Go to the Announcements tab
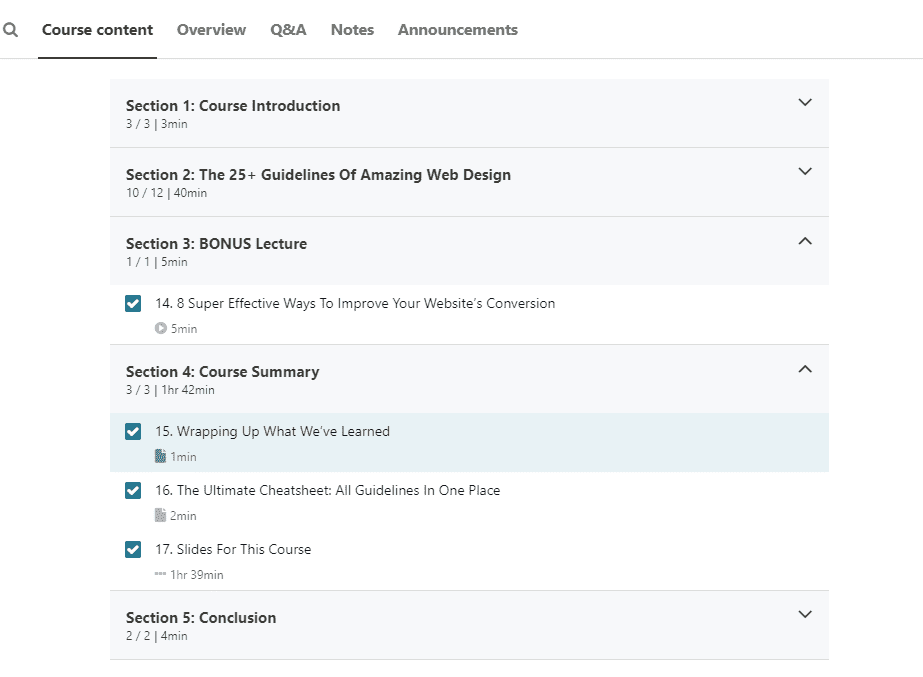The height and width of the screenshot is (677, 923). tap(458, 29)
